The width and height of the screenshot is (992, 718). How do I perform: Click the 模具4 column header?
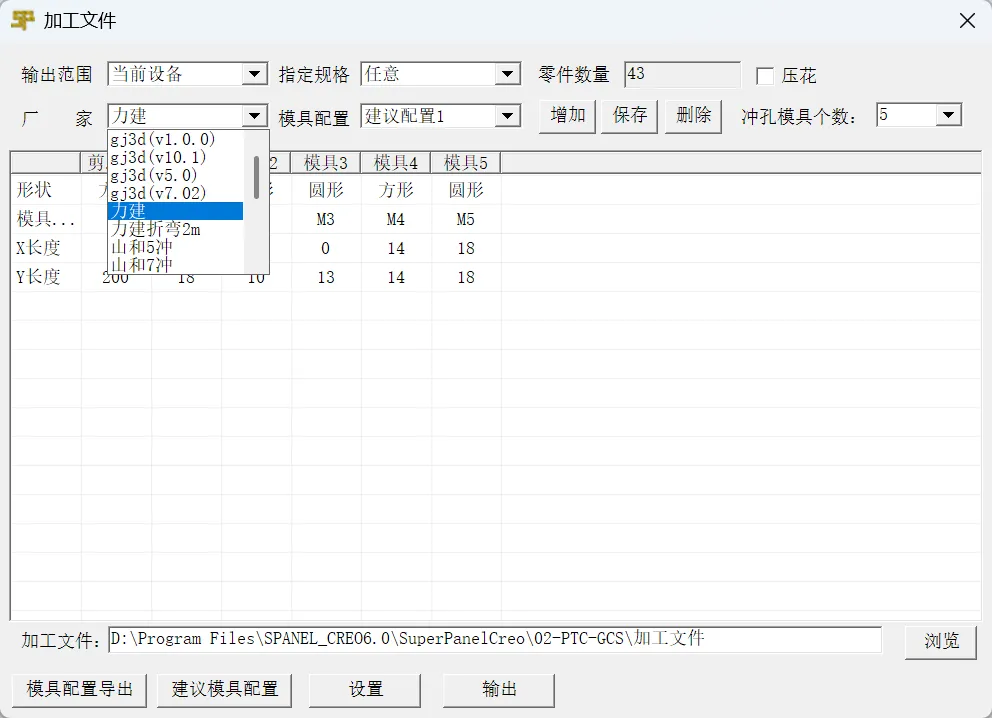[x=396, y=163]
